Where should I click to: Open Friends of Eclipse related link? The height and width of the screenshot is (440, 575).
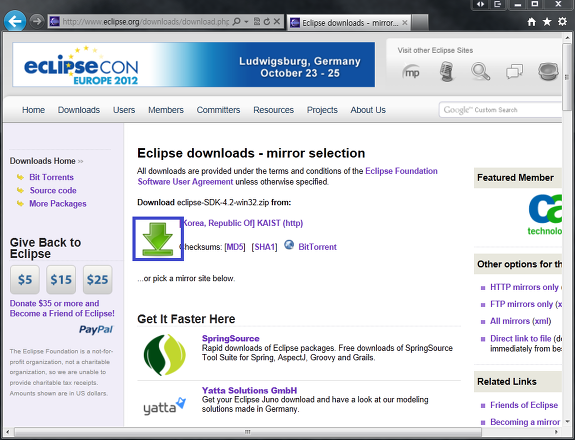point(524,405)
